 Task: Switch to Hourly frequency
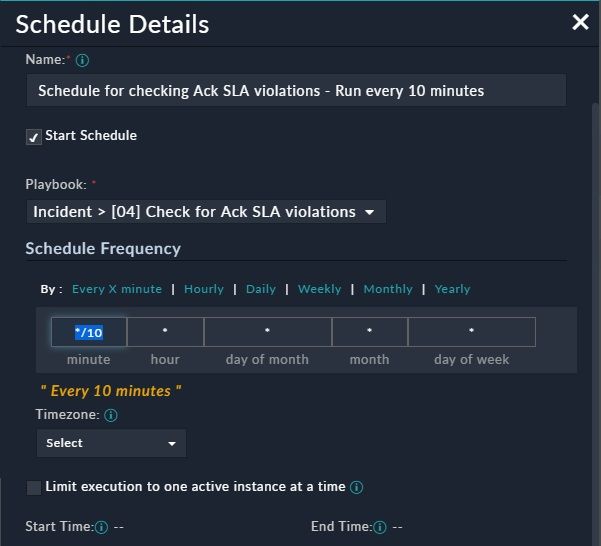click(204, 289)
